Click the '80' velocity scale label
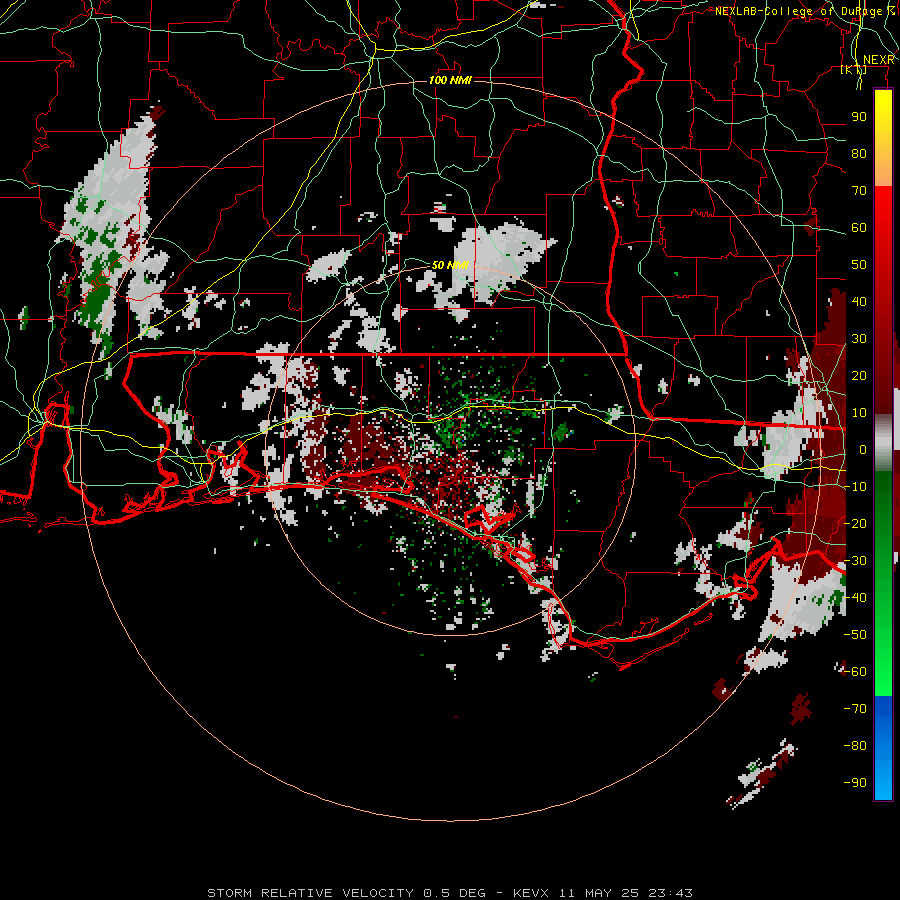900x900 pixels. coord(859,153)
